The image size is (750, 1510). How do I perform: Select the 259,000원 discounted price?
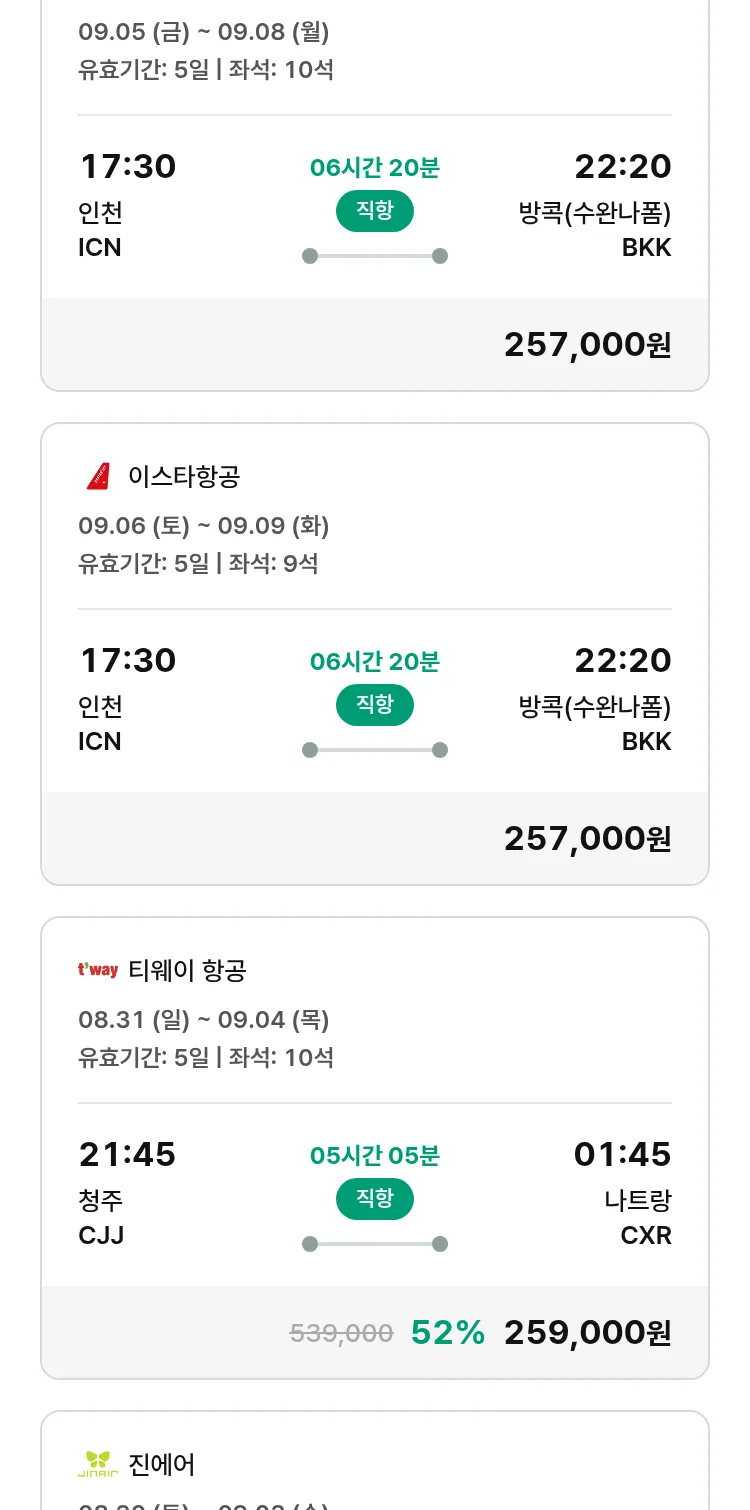[x=587, y=1332]
